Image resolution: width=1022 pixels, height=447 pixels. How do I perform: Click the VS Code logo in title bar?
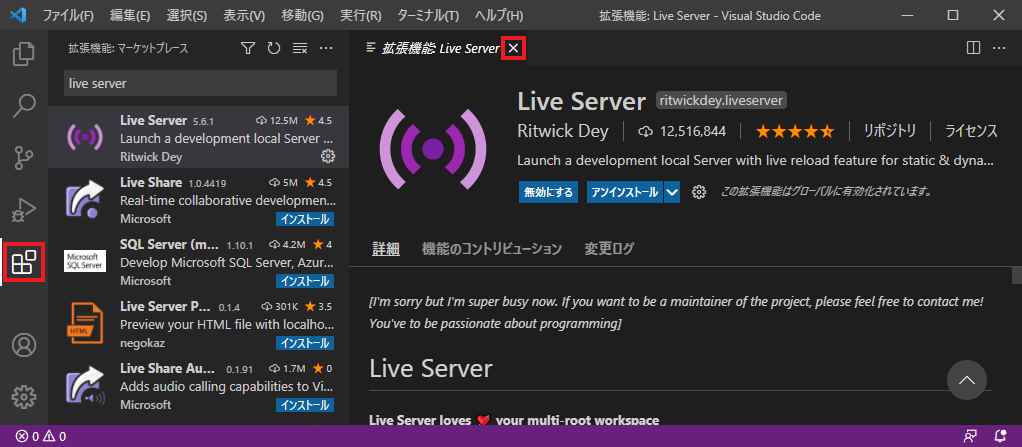[x=18, y=14]
